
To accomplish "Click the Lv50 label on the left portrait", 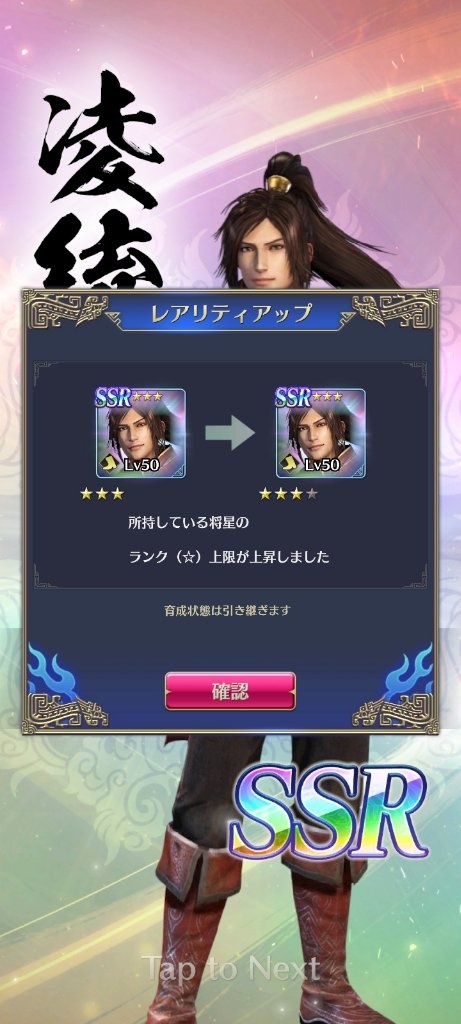I will click(142, 465).
